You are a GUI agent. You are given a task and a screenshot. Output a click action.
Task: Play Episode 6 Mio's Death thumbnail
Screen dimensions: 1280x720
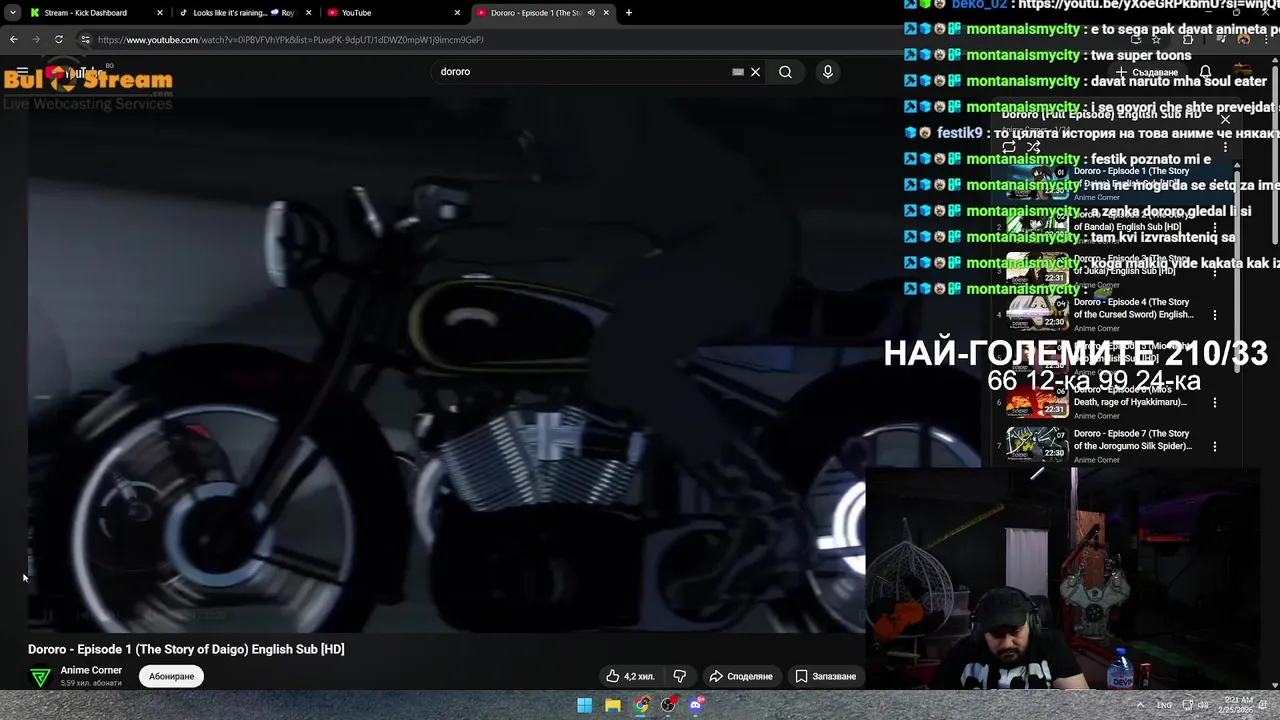tap(1037, 402)
